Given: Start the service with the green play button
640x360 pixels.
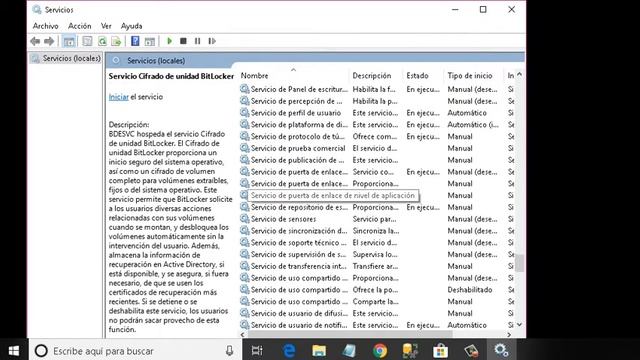Looking at the screenshot, I should (x=169, y=41).
